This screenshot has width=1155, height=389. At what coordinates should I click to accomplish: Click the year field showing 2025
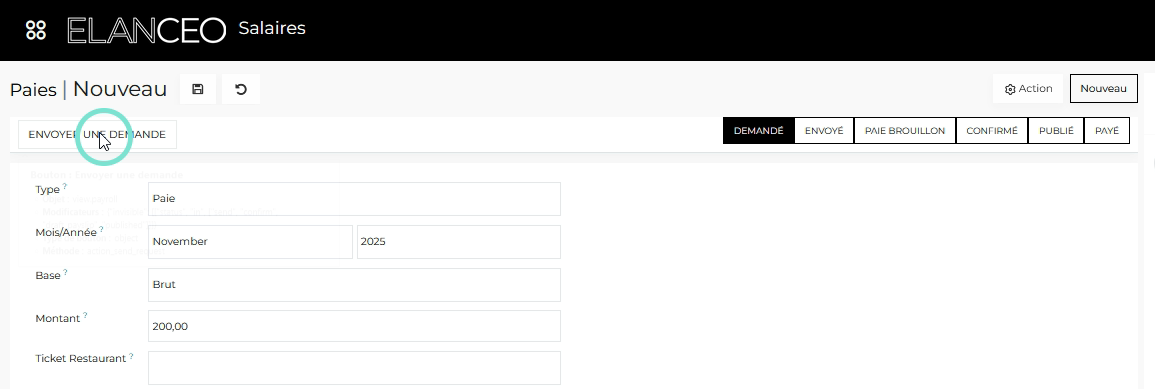point(459,242)
